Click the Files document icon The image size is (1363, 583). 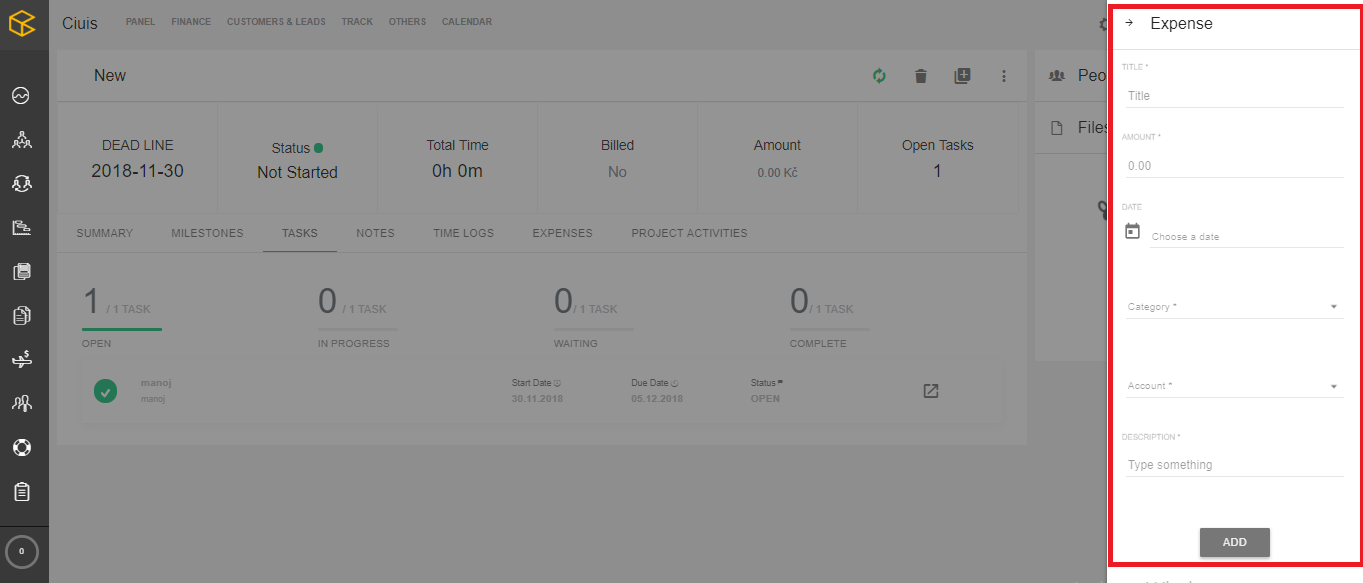1056,128
